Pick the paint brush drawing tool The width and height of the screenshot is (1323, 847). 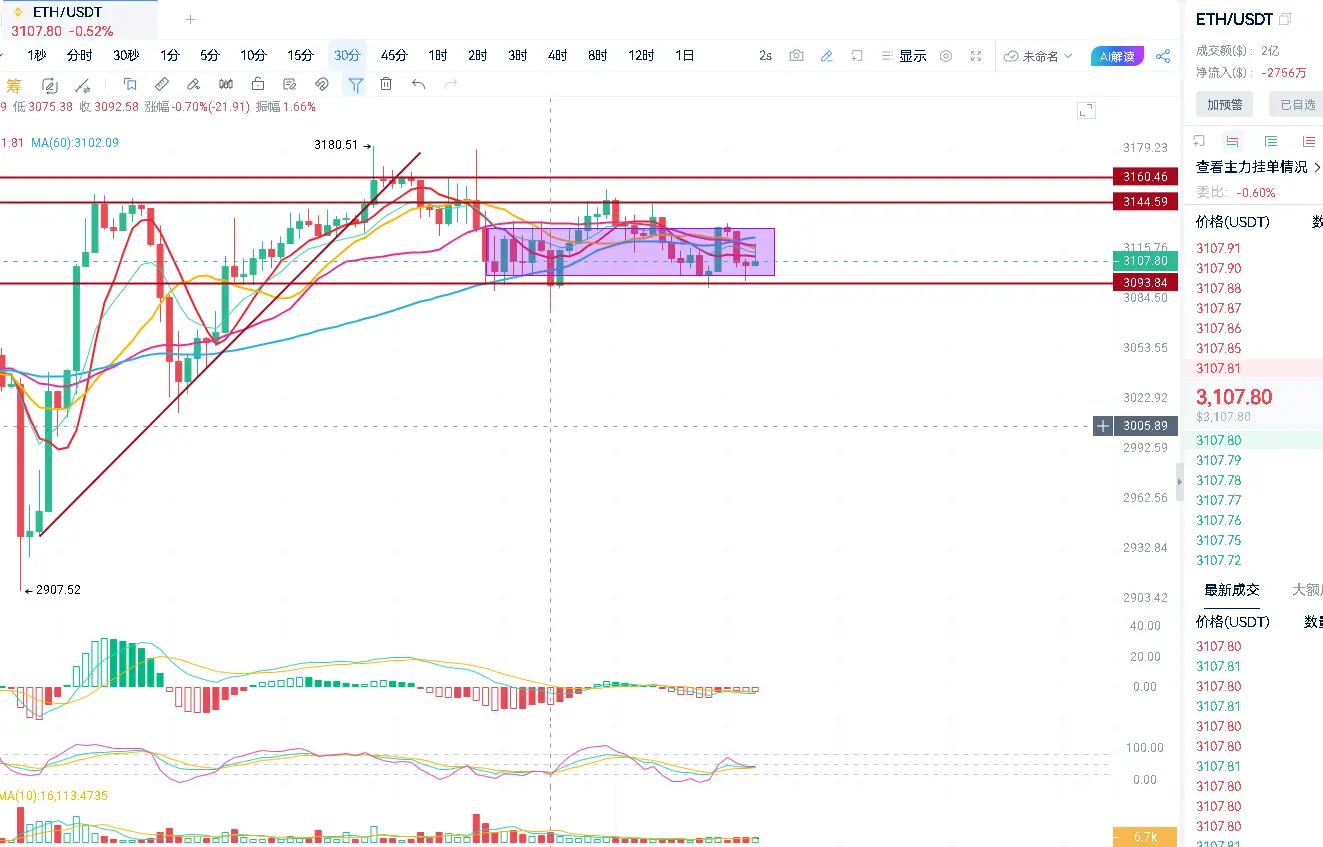point(194,84)
